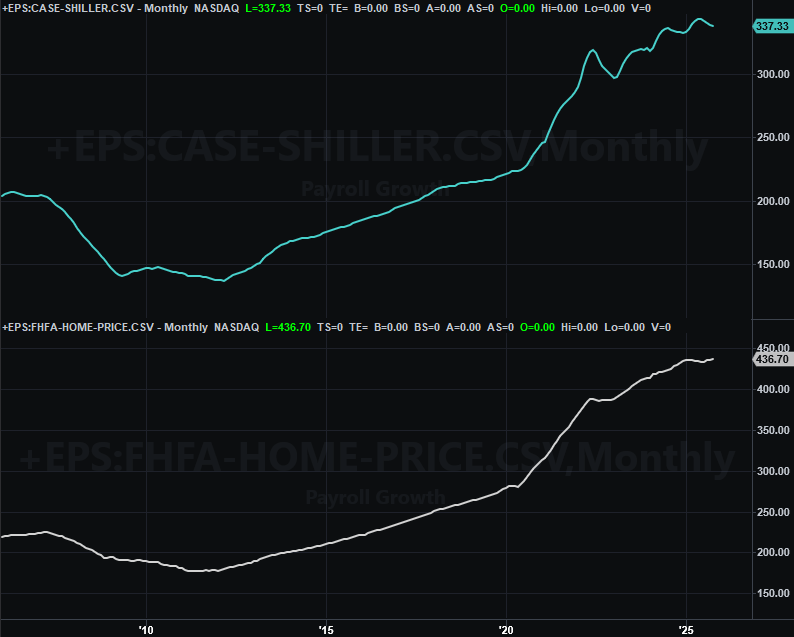This screenshot has height=637, width=794.
Task: Click the L=436.70 last value in header
Action: 292,327
